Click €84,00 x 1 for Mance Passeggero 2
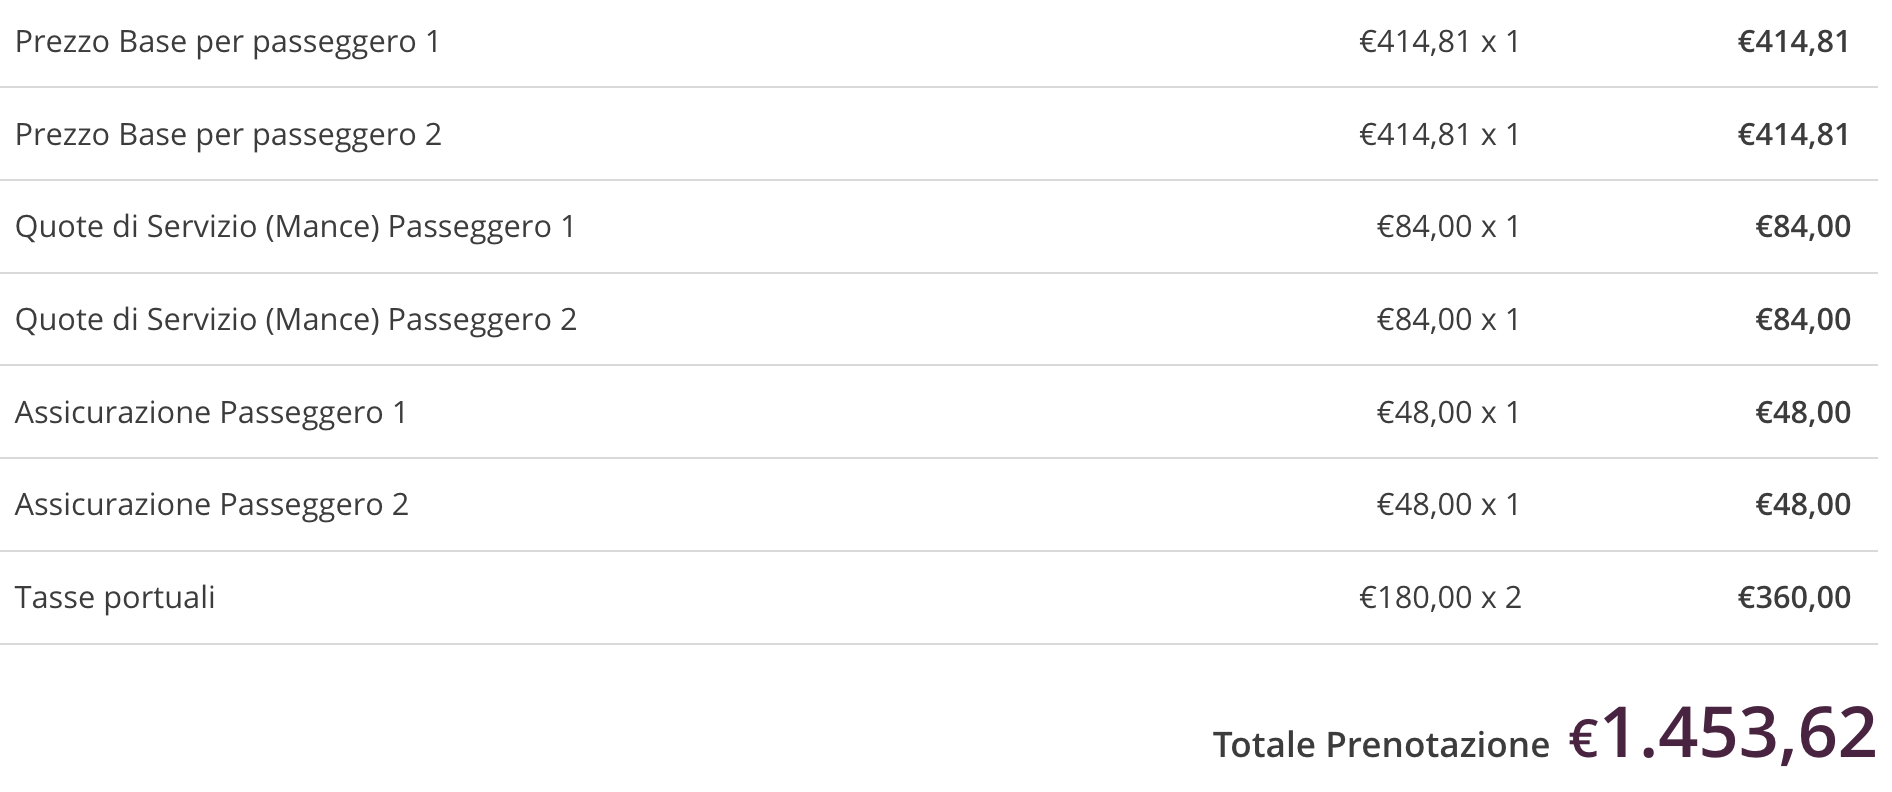1892x792 pixels. point(1449,320)
